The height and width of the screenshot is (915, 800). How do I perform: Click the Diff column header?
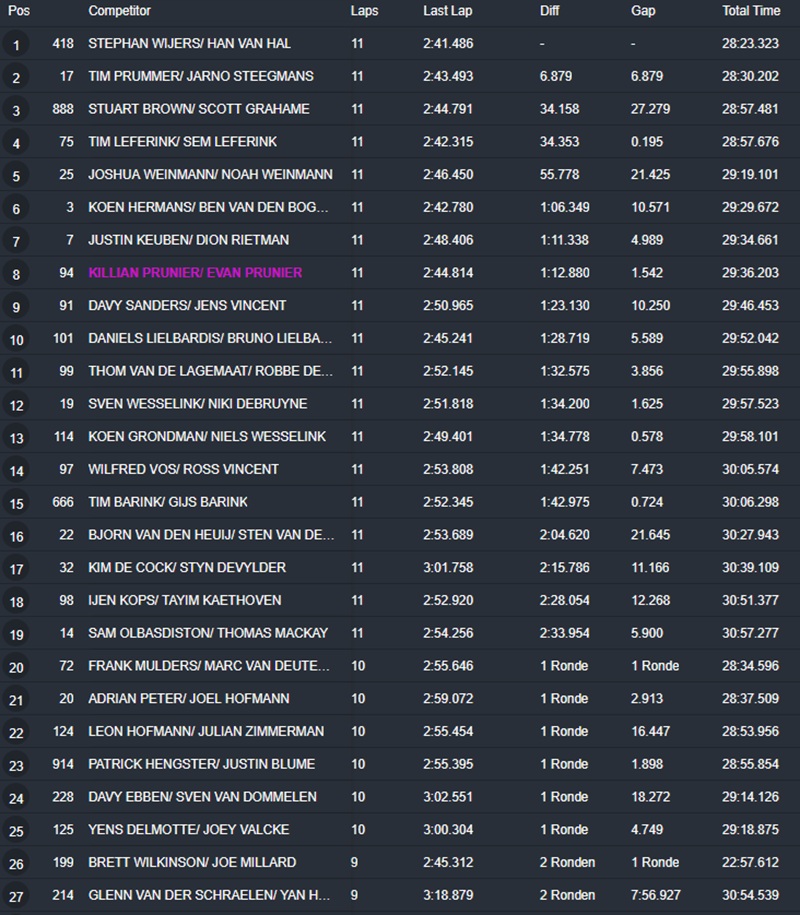point(550,11)
